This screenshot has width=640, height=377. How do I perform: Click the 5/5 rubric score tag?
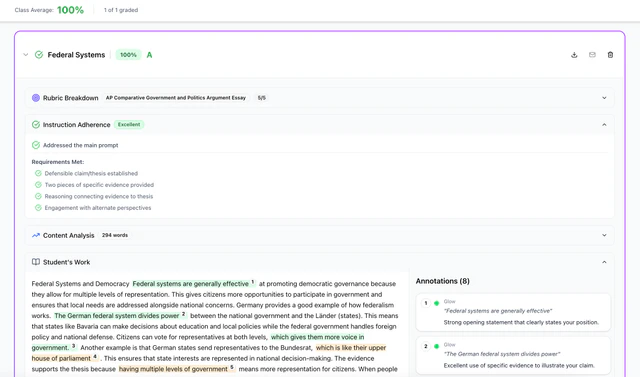coord(262,98)
